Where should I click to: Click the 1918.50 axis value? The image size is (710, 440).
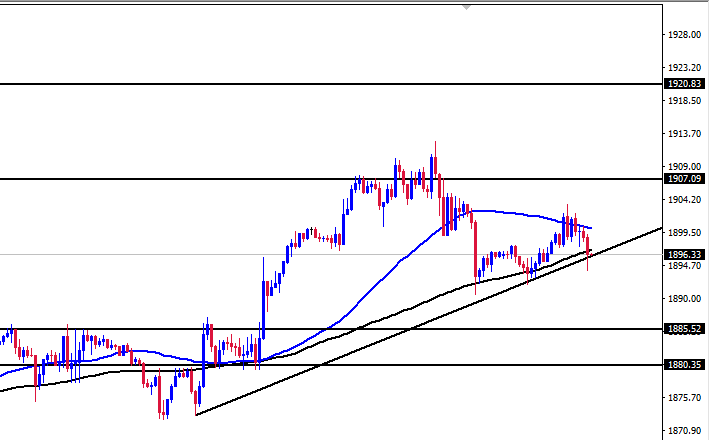click(685, 100)
